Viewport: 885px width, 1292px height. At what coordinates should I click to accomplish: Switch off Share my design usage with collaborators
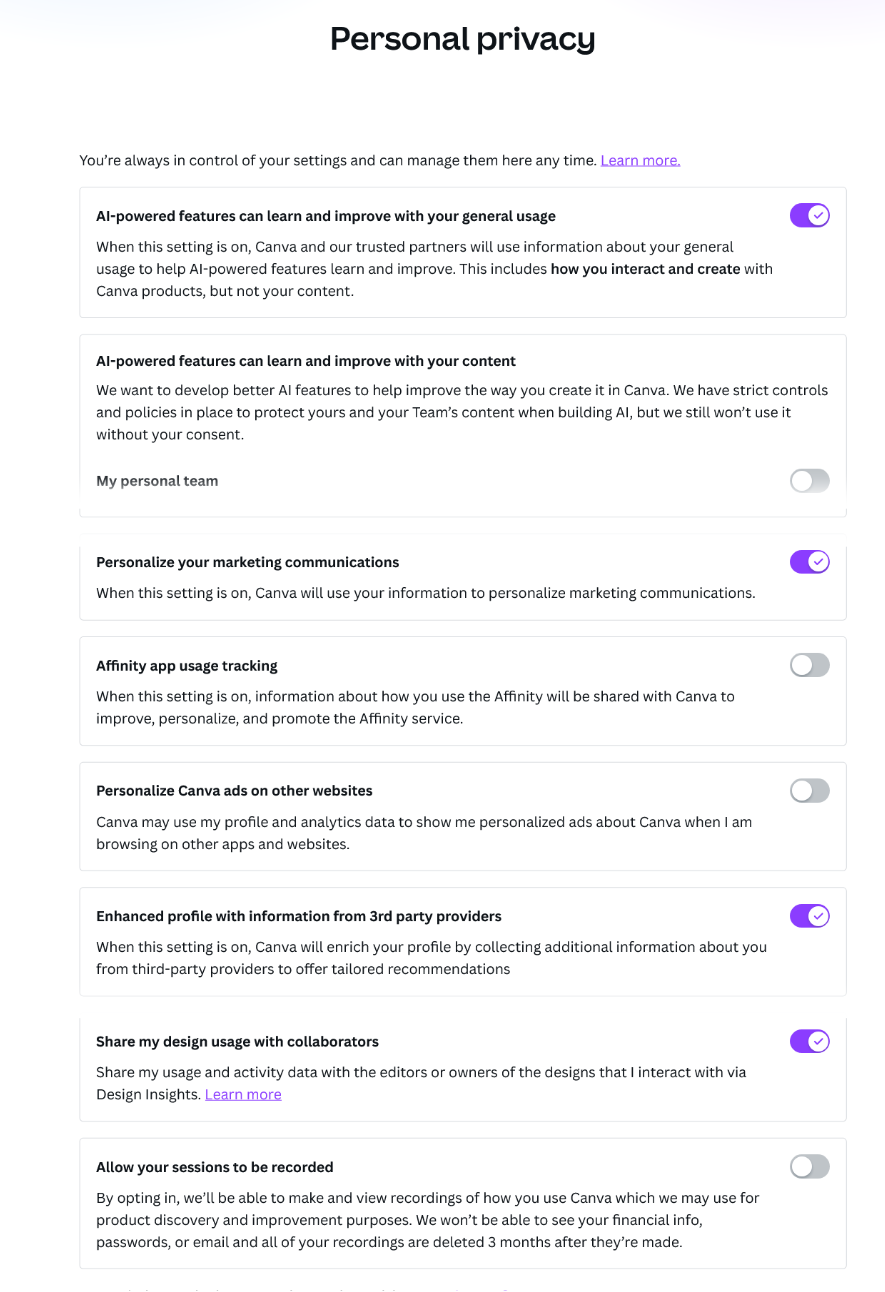(809, 1041)
